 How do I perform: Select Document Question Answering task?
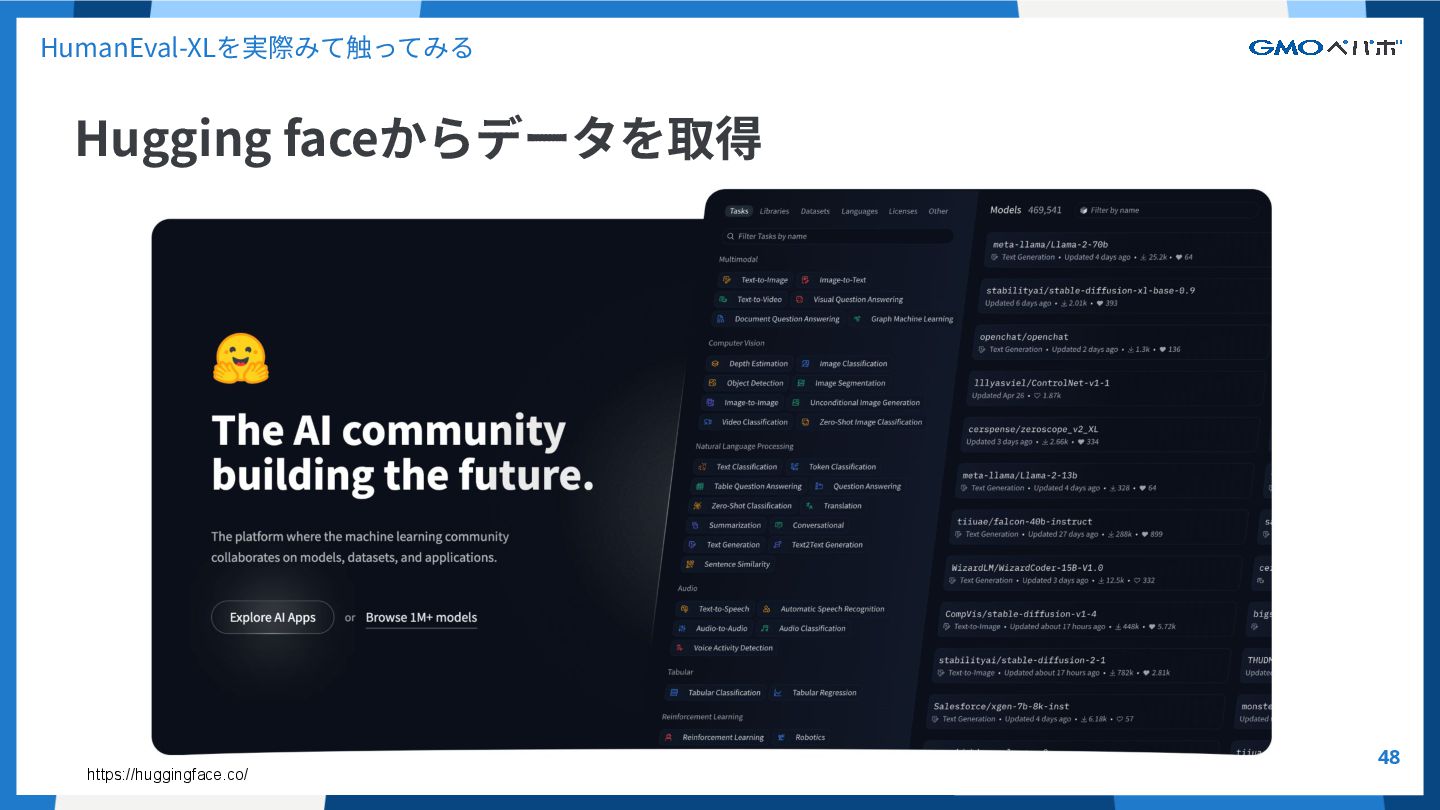[777, 319]
